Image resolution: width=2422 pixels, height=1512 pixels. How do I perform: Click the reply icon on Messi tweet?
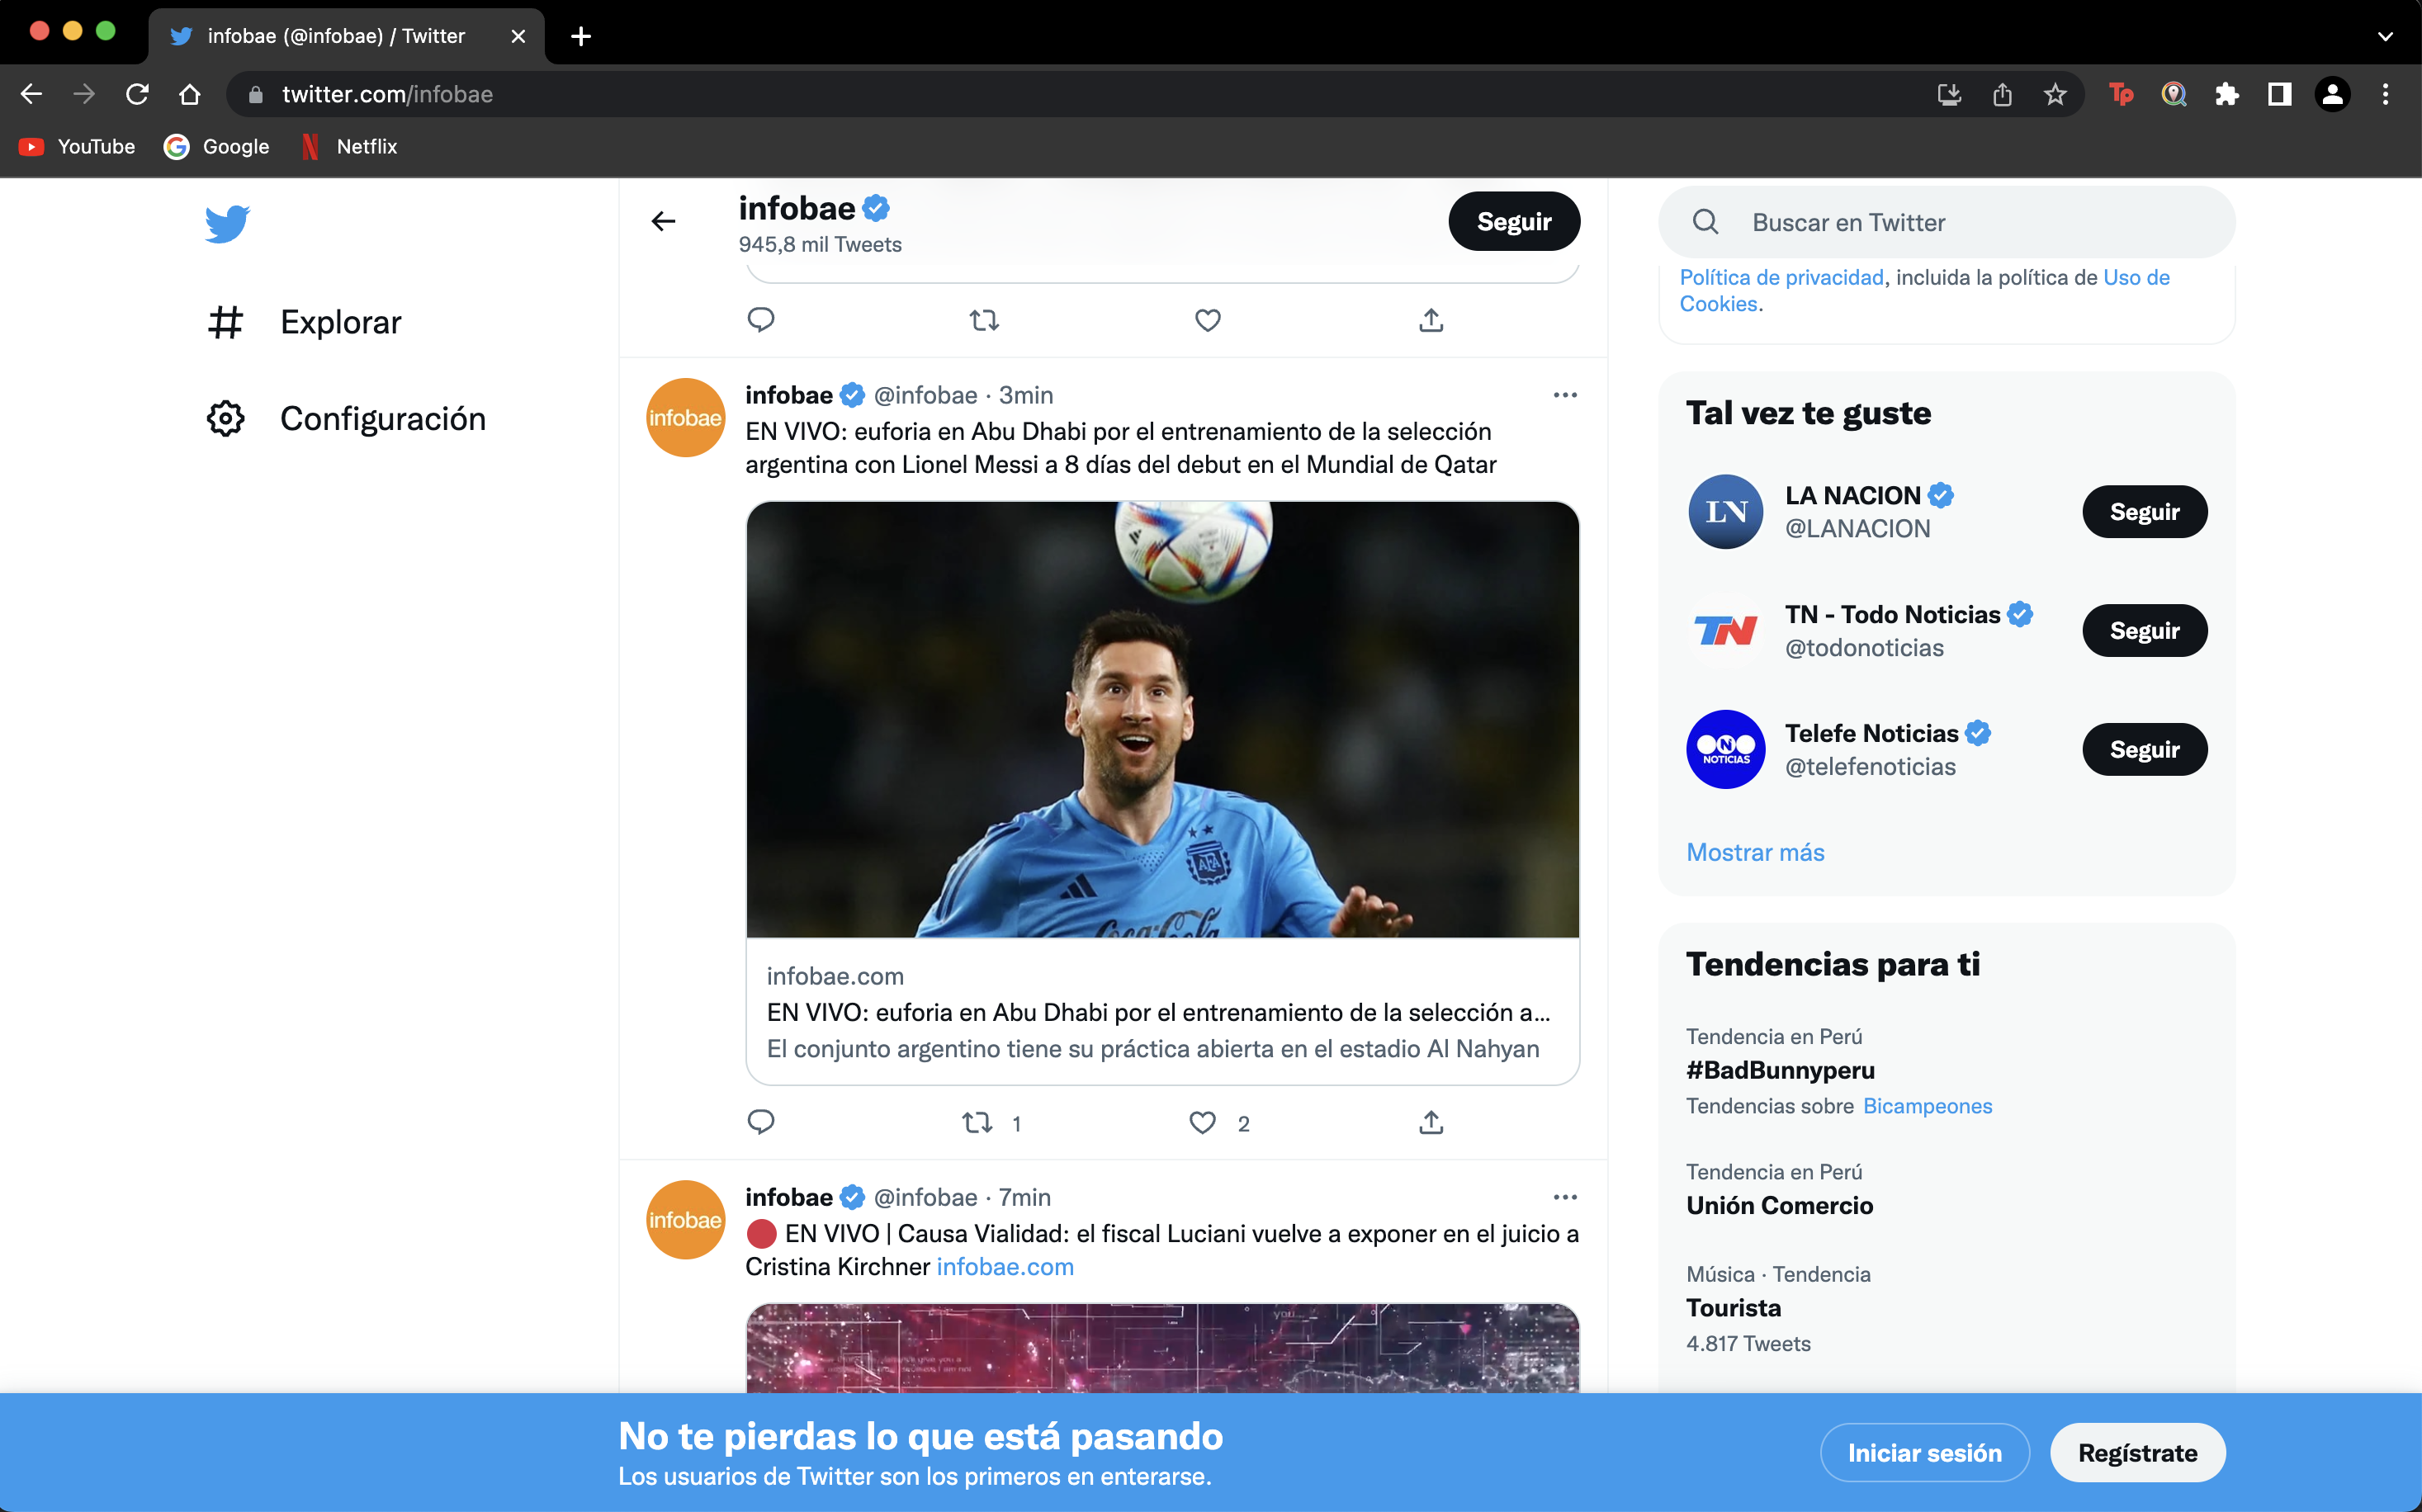click(x=759, y=1122)
